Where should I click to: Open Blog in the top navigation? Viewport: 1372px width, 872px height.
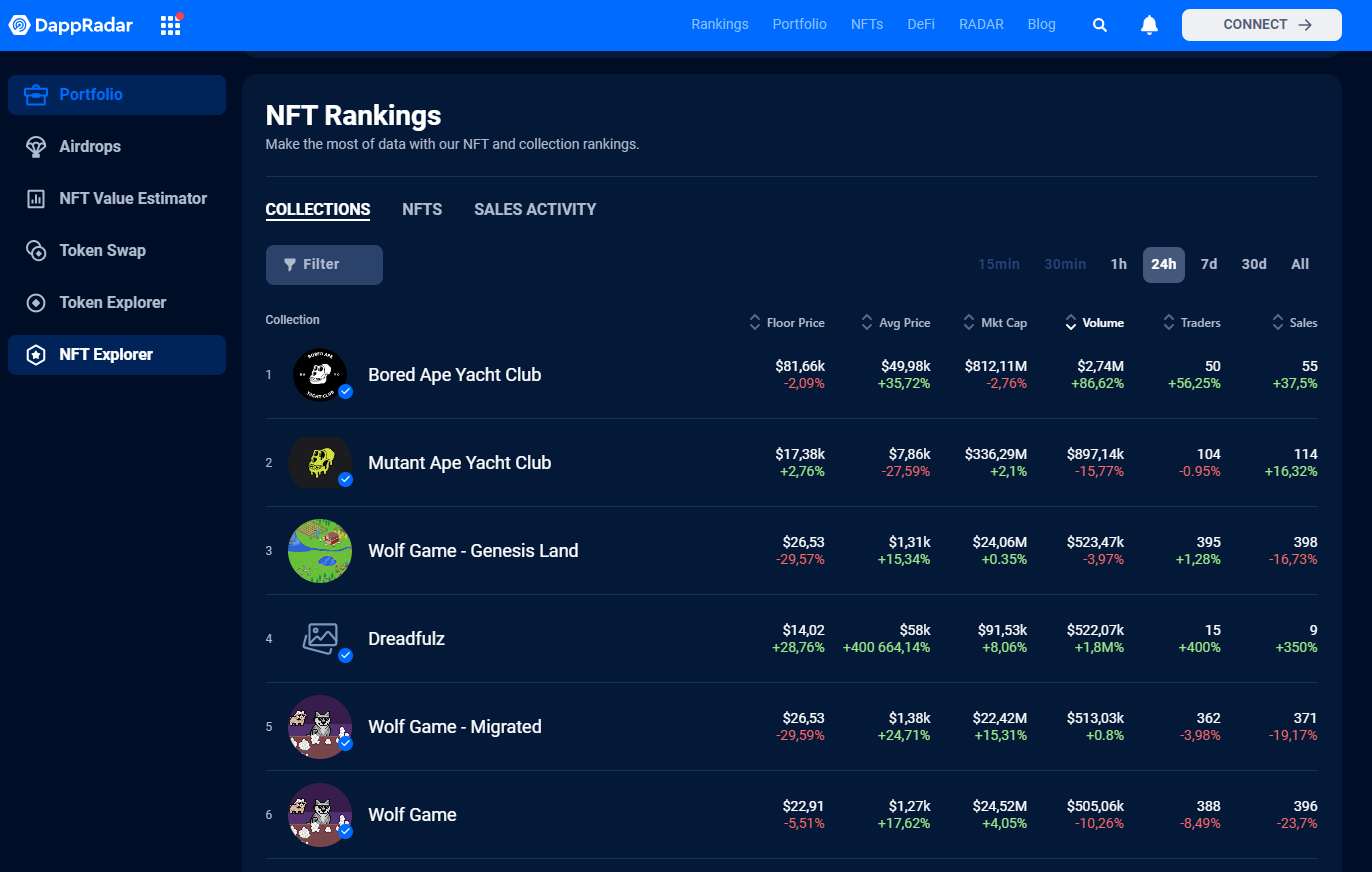point(1042,25)
